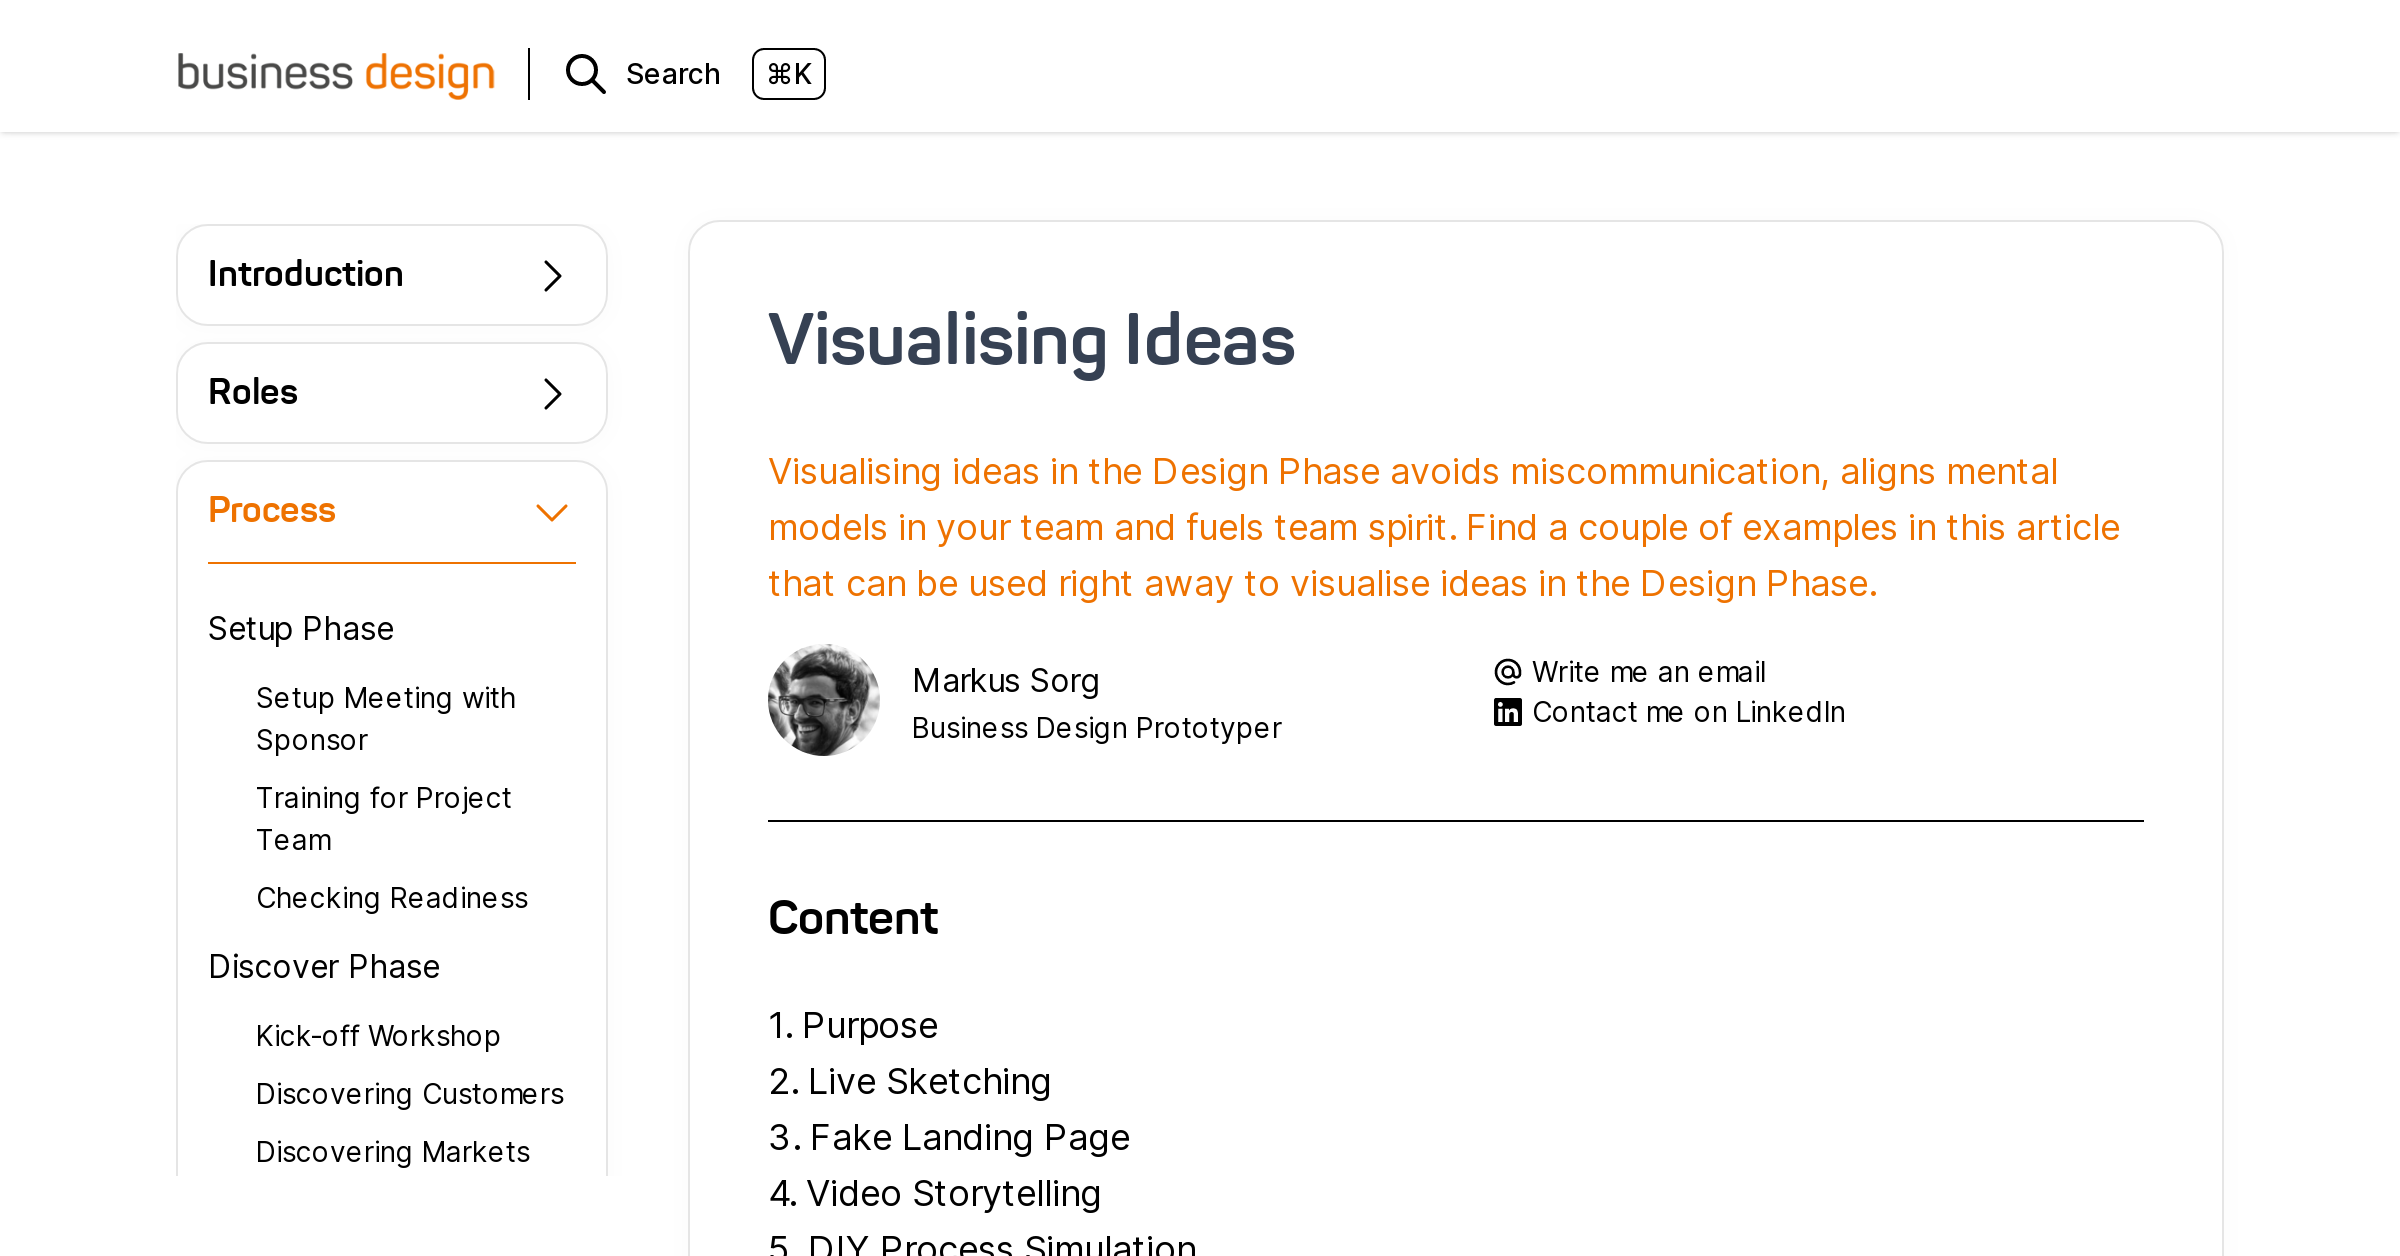
Task: Click the business design logo
Action: (x=335, y=73)
